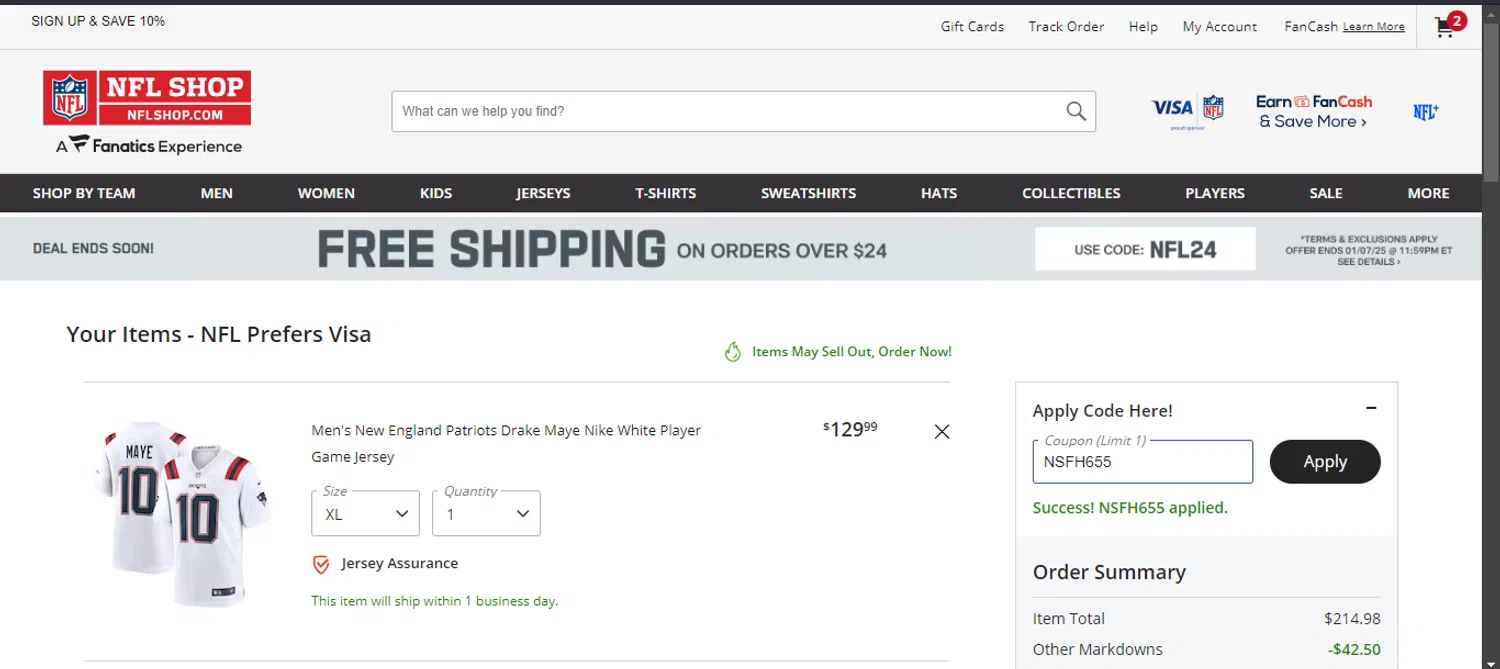
Task: Click the ship within 1 business day text
Action: pos(434,601)
